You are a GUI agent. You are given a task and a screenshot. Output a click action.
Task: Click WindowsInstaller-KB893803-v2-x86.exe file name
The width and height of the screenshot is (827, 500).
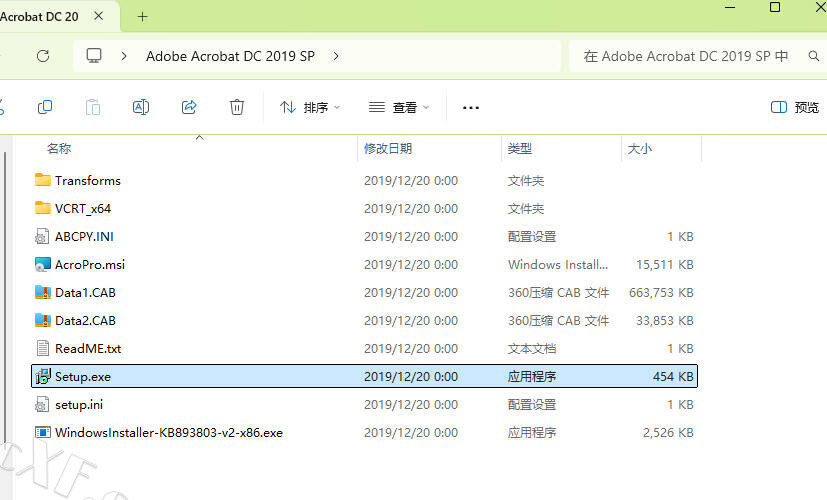click(169, 432)
